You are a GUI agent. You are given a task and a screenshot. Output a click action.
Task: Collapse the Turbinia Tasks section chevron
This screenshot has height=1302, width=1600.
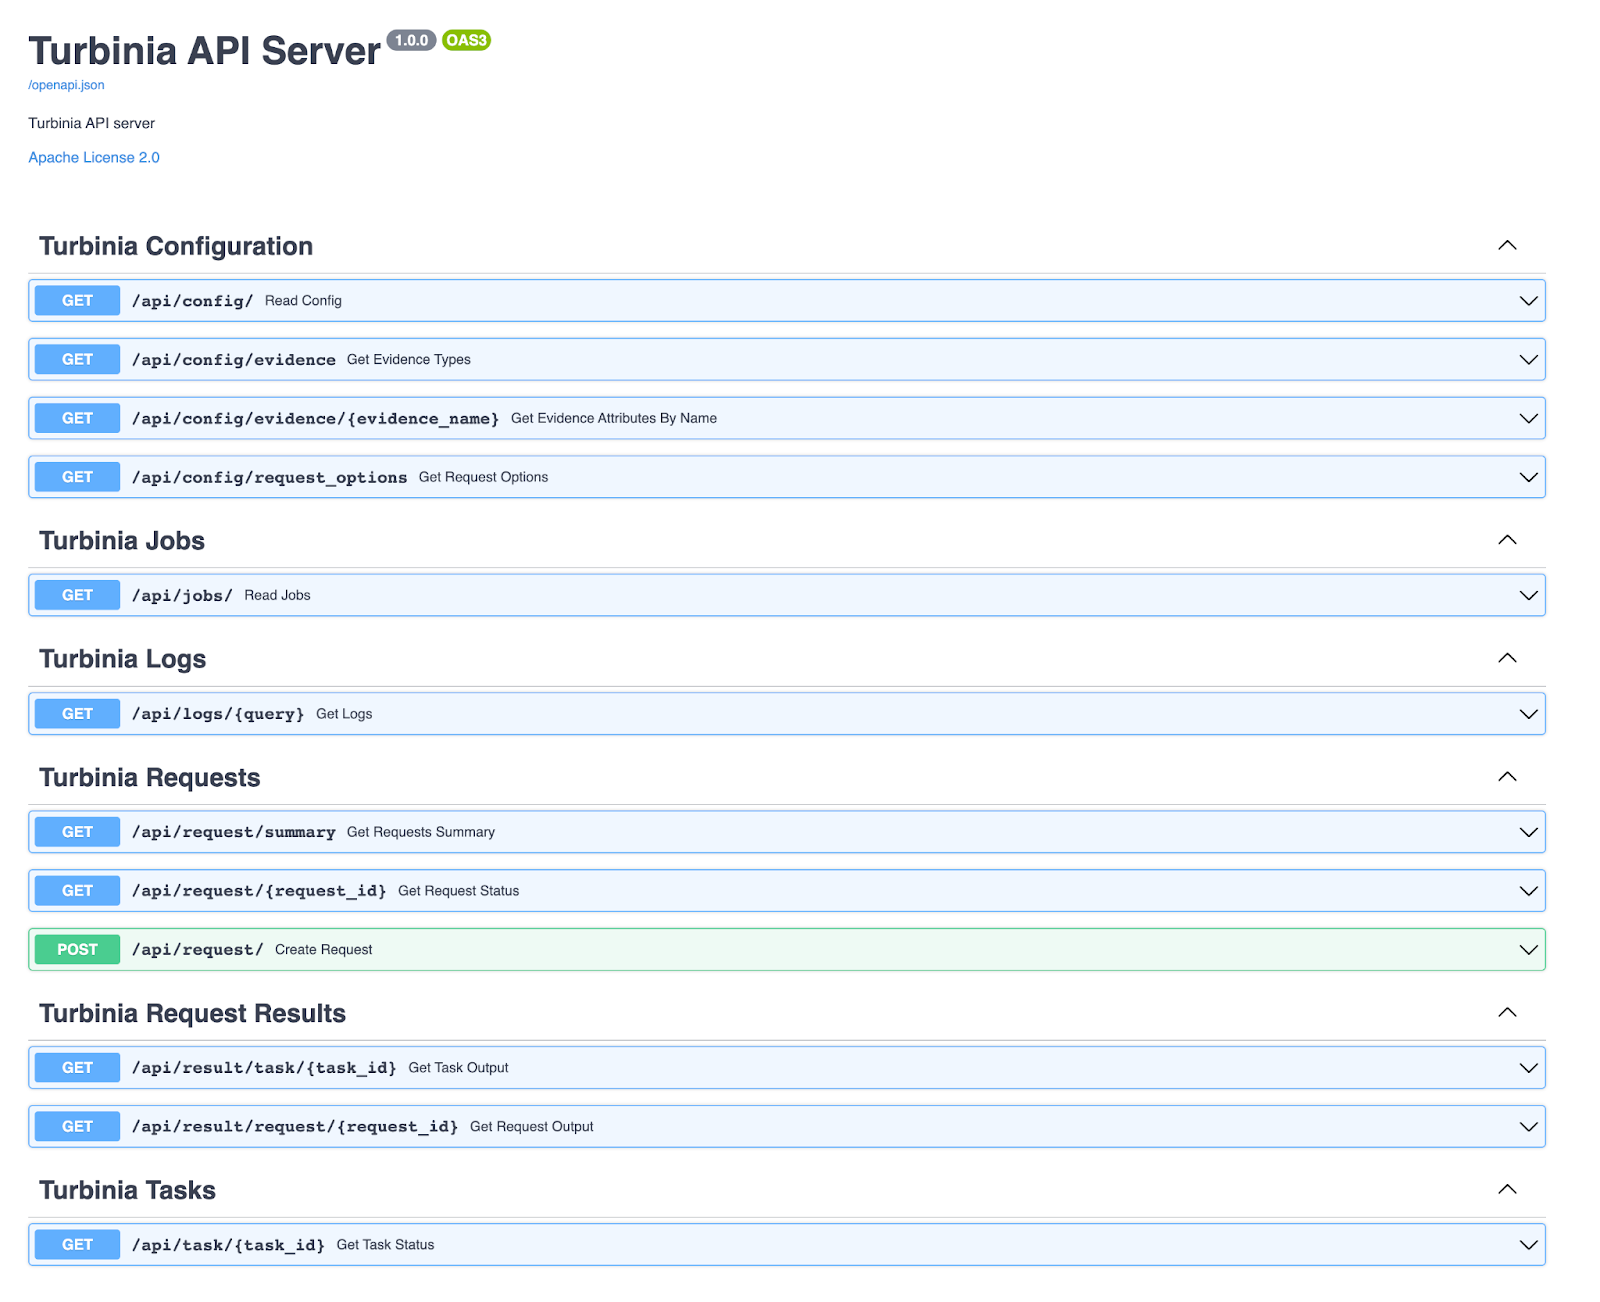[x=1507, y=1190]
